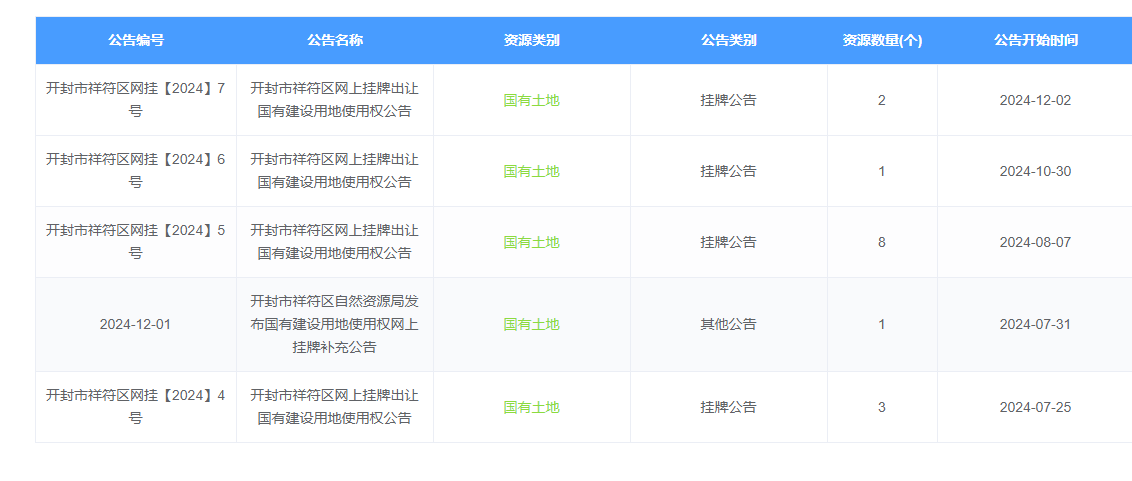Image resolution: width=1132 pixels, height=481 pixels.
Task: Click the start date 2024-07-31
Action: coord(1035,324)
